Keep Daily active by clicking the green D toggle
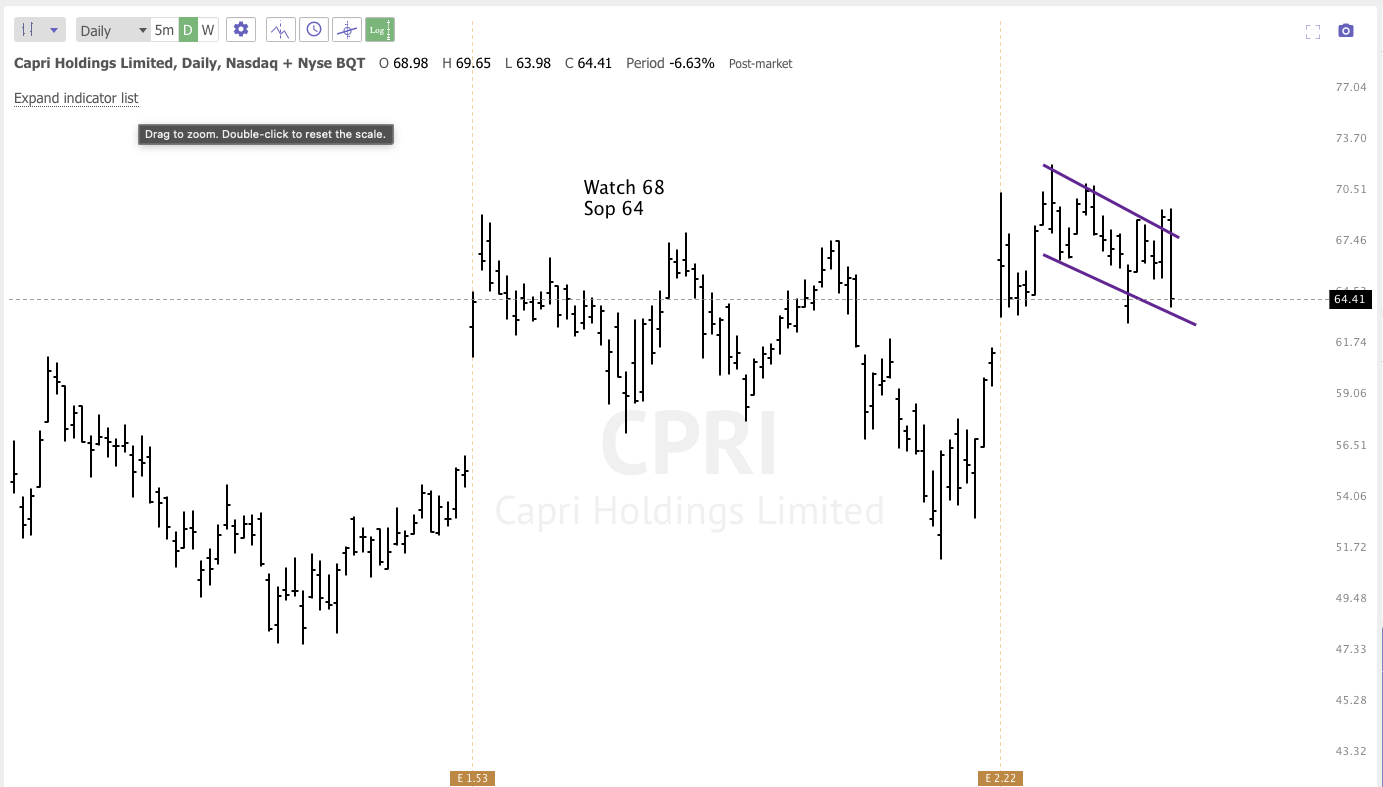 (186, 29)
